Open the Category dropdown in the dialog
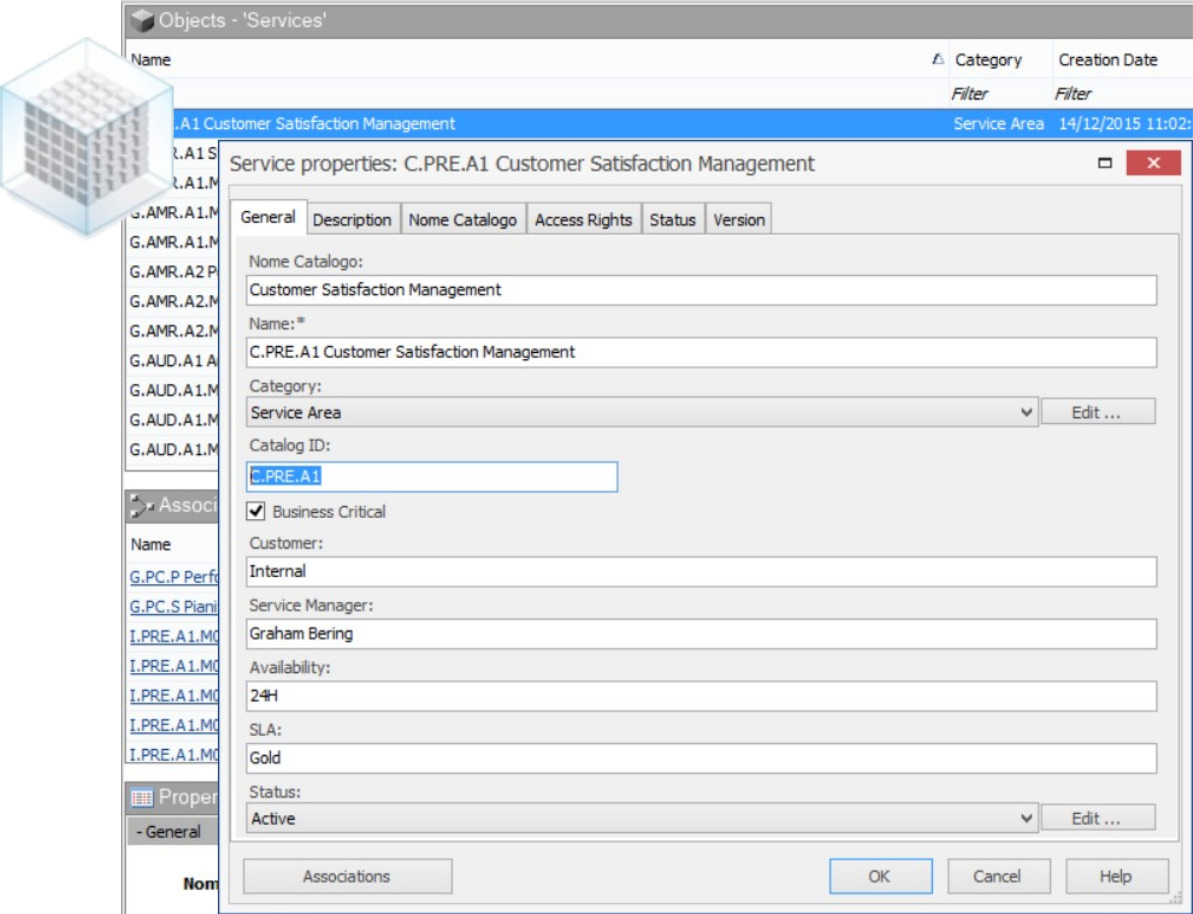 coord(1026,412)
